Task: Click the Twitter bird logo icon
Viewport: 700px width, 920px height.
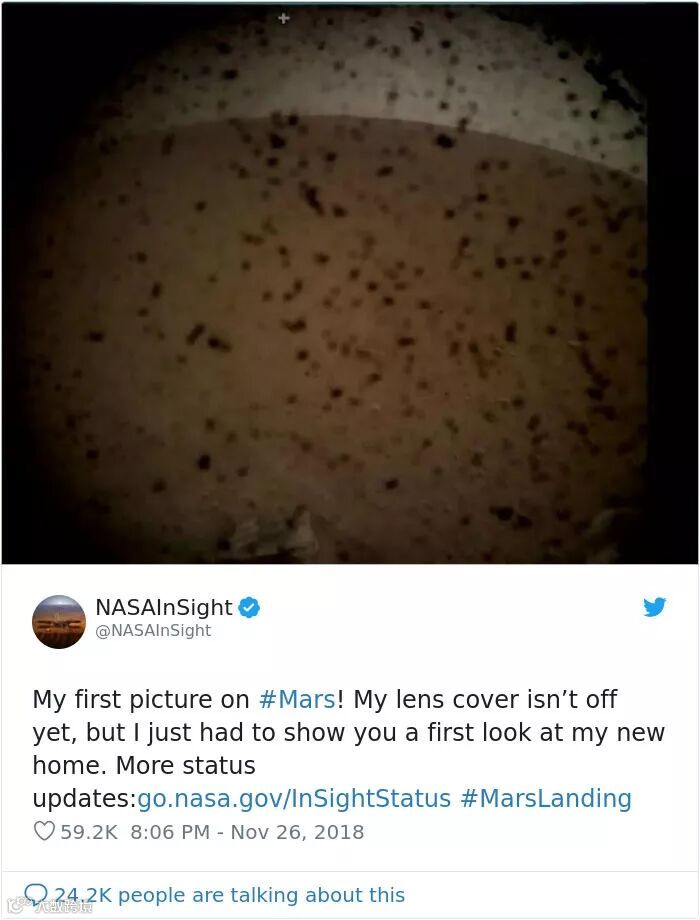Action: coord(654,607)
